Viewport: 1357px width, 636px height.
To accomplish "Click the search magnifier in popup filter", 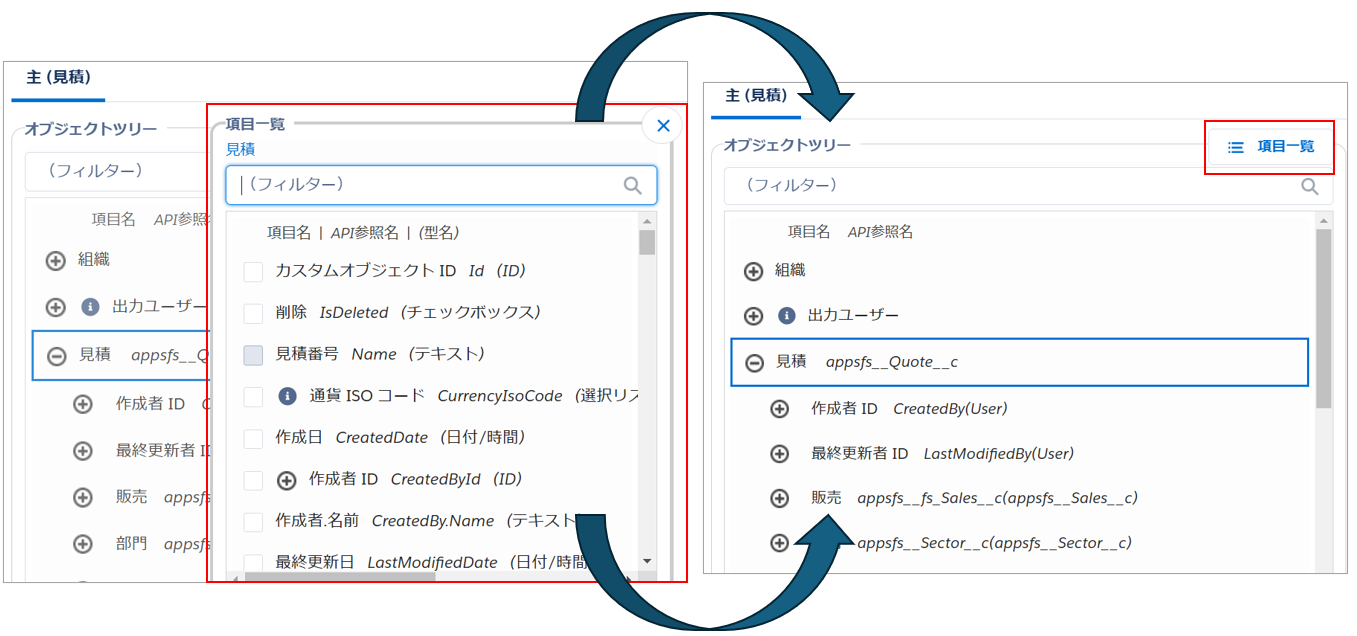I will [632, 185].
